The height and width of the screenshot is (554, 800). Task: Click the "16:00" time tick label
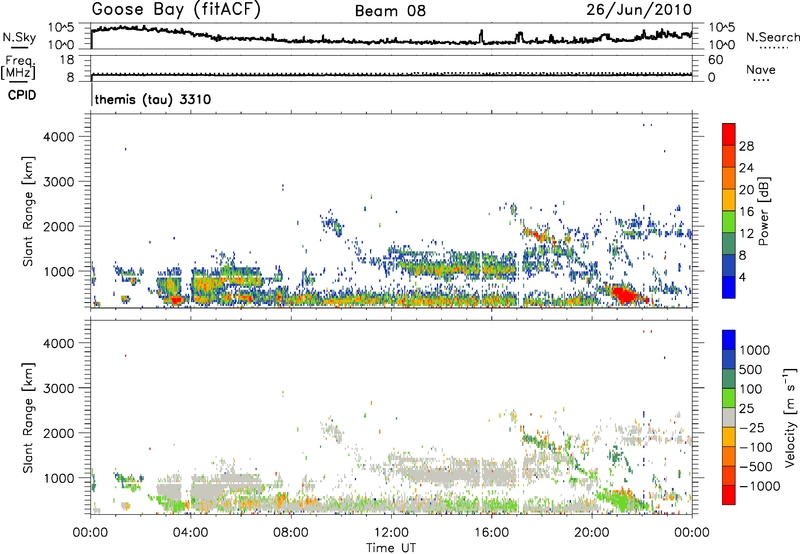point(491,533)
